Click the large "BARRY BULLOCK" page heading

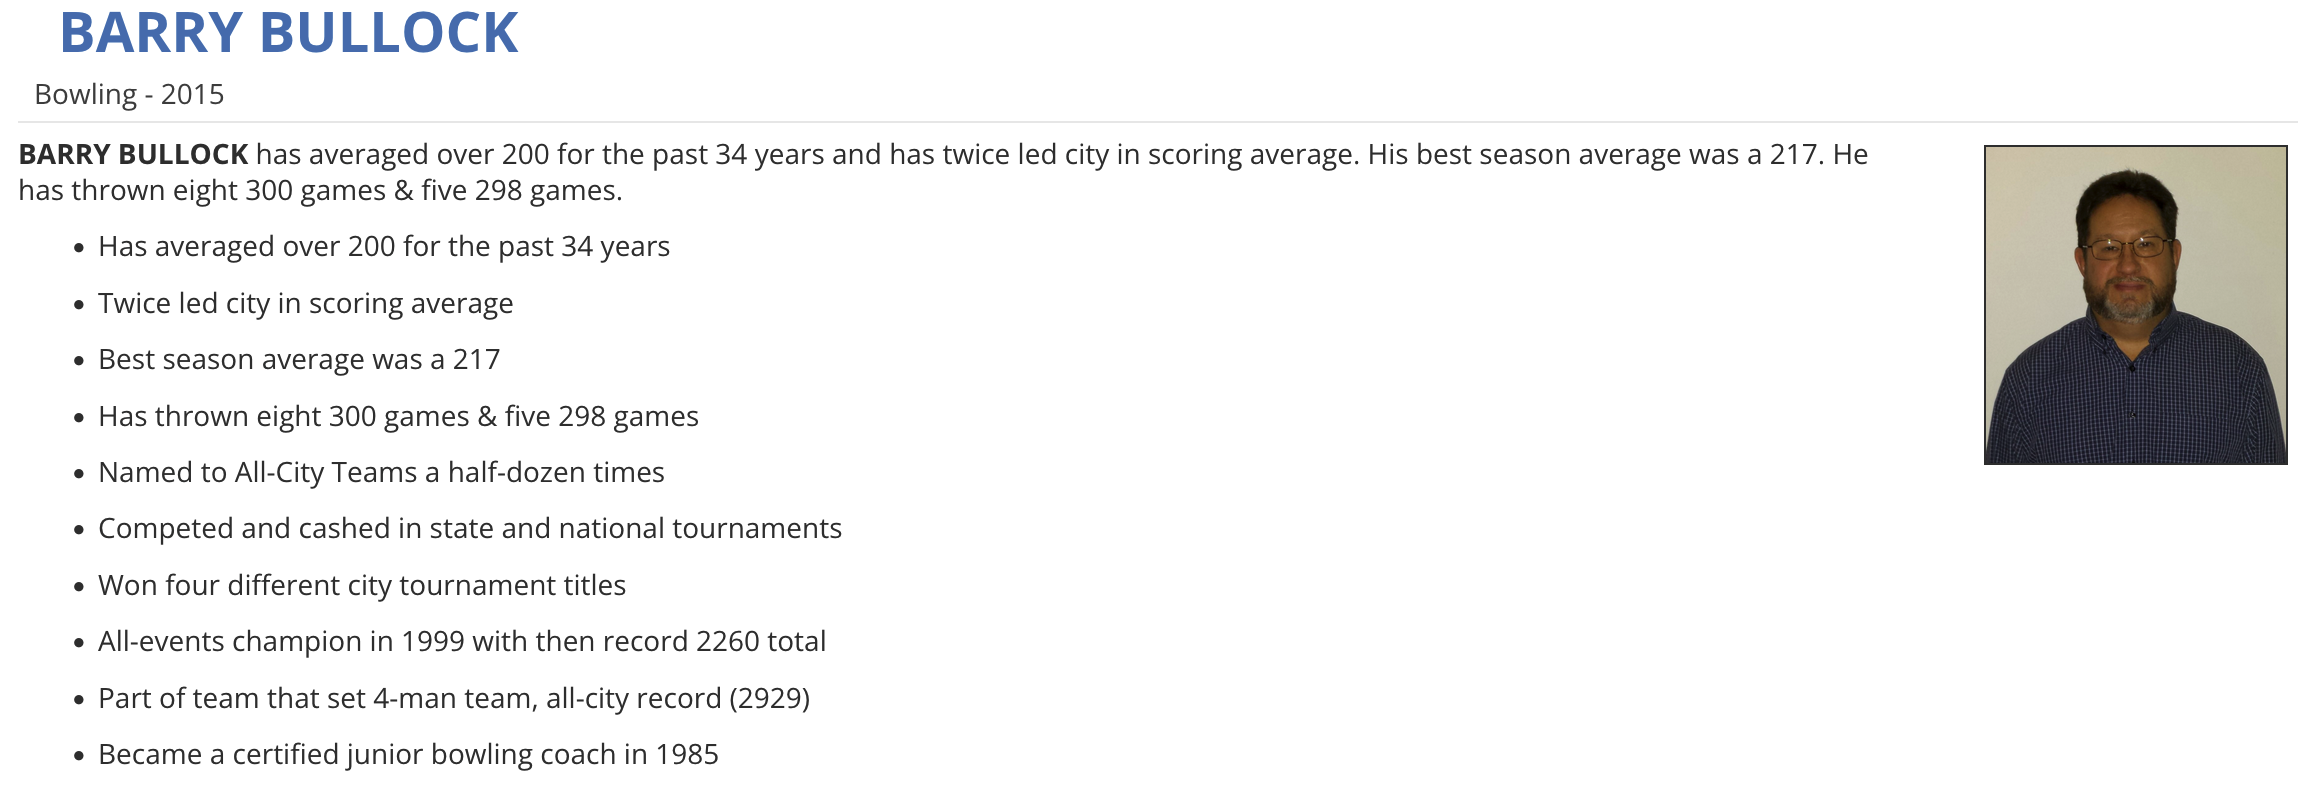point(289,33)
